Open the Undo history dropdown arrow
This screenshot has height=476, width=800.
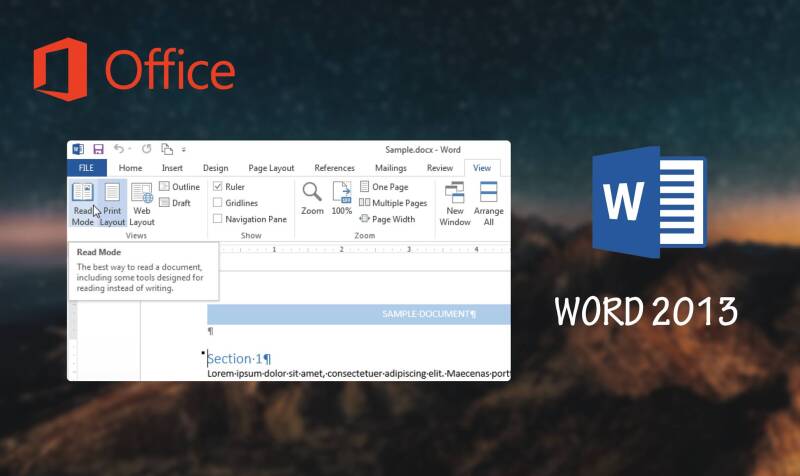[x=130, y=149]
